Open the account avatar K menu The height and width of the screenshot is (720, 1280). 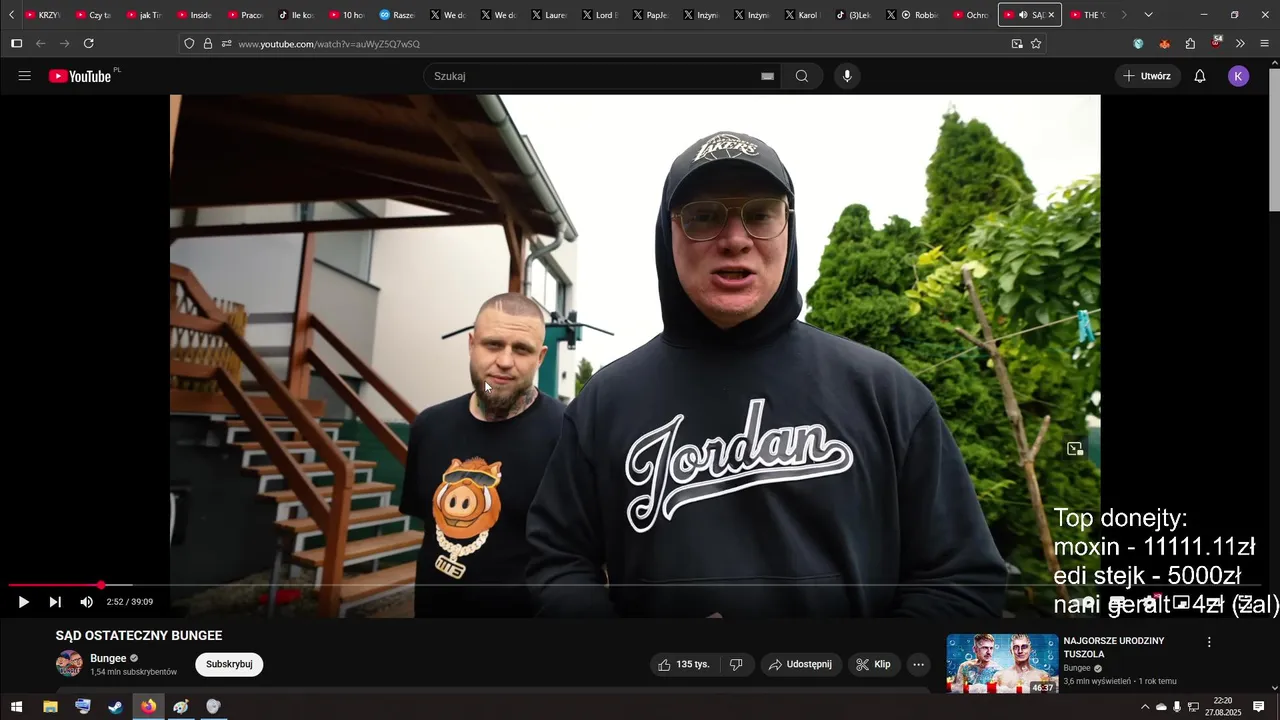(1239, 76)
